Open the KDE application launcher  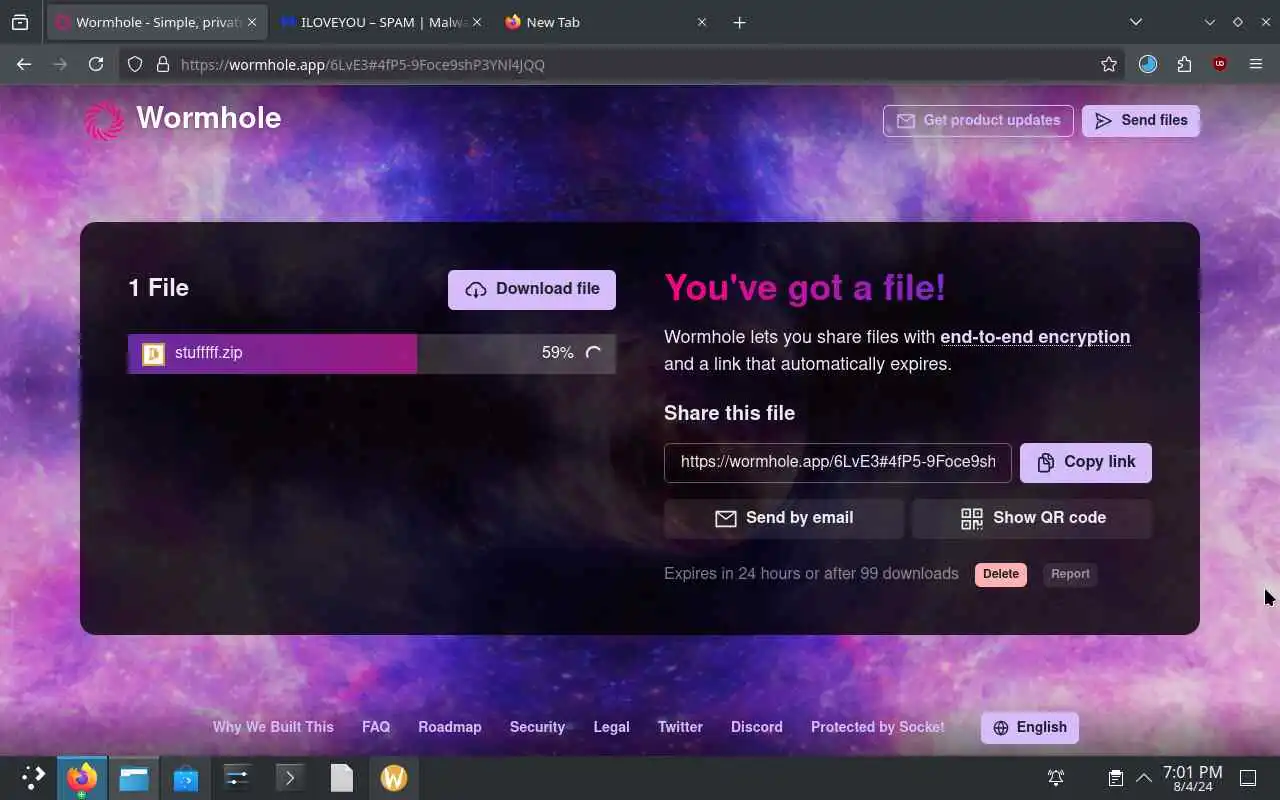point(33,778)
